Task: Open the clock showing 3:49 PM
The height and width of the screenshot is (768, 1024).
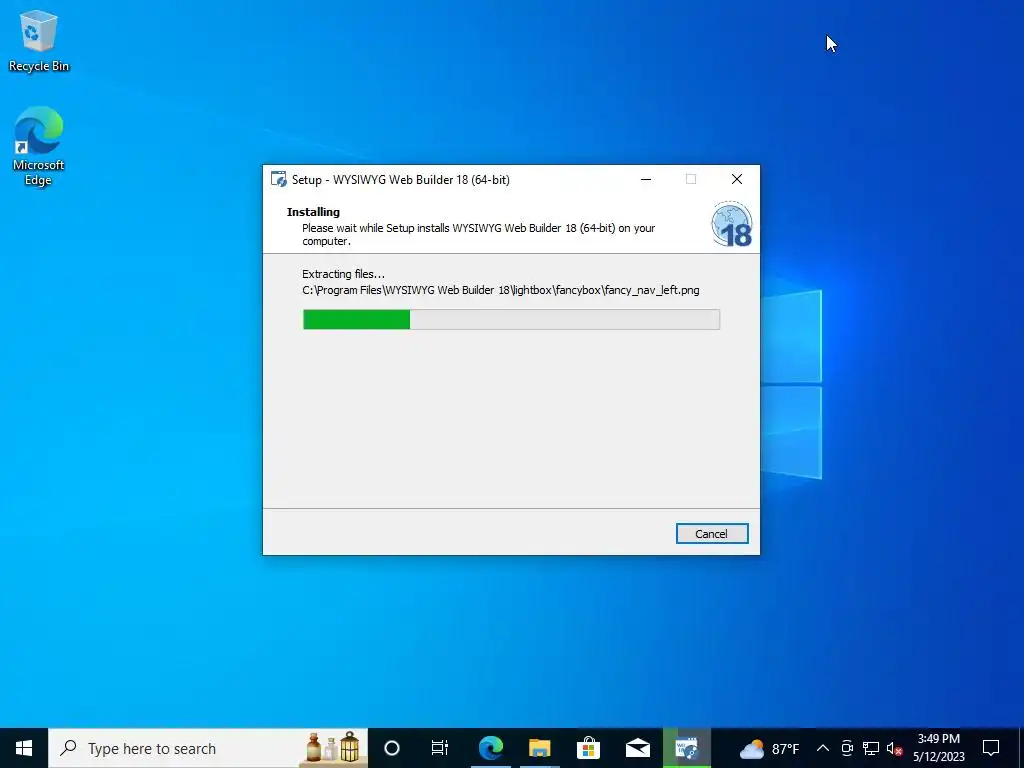Action: pos(938,748)
